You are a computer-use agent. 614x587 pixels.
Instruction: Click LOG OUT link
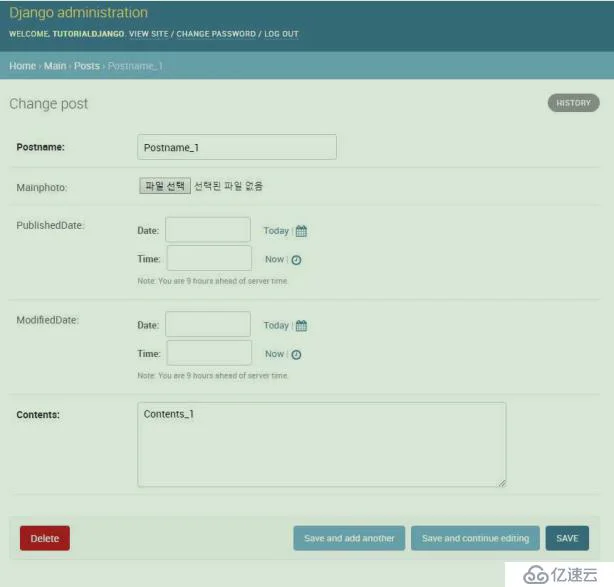pos(282,34)
